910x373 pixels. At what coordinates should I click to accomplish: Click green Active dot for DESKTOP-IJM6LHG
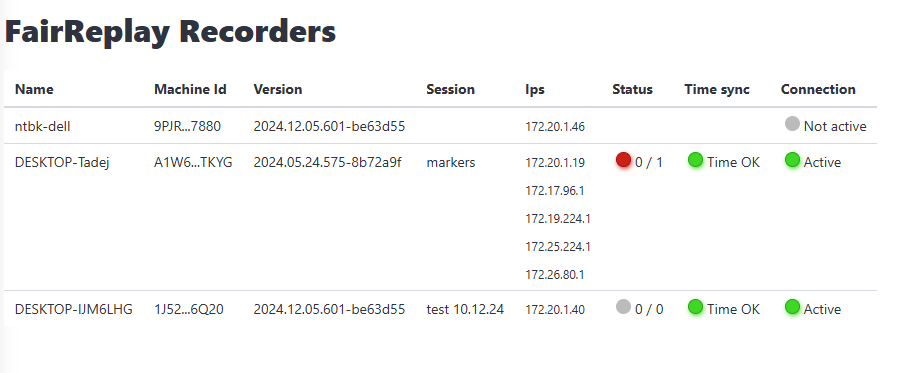(x=792, y=307)
